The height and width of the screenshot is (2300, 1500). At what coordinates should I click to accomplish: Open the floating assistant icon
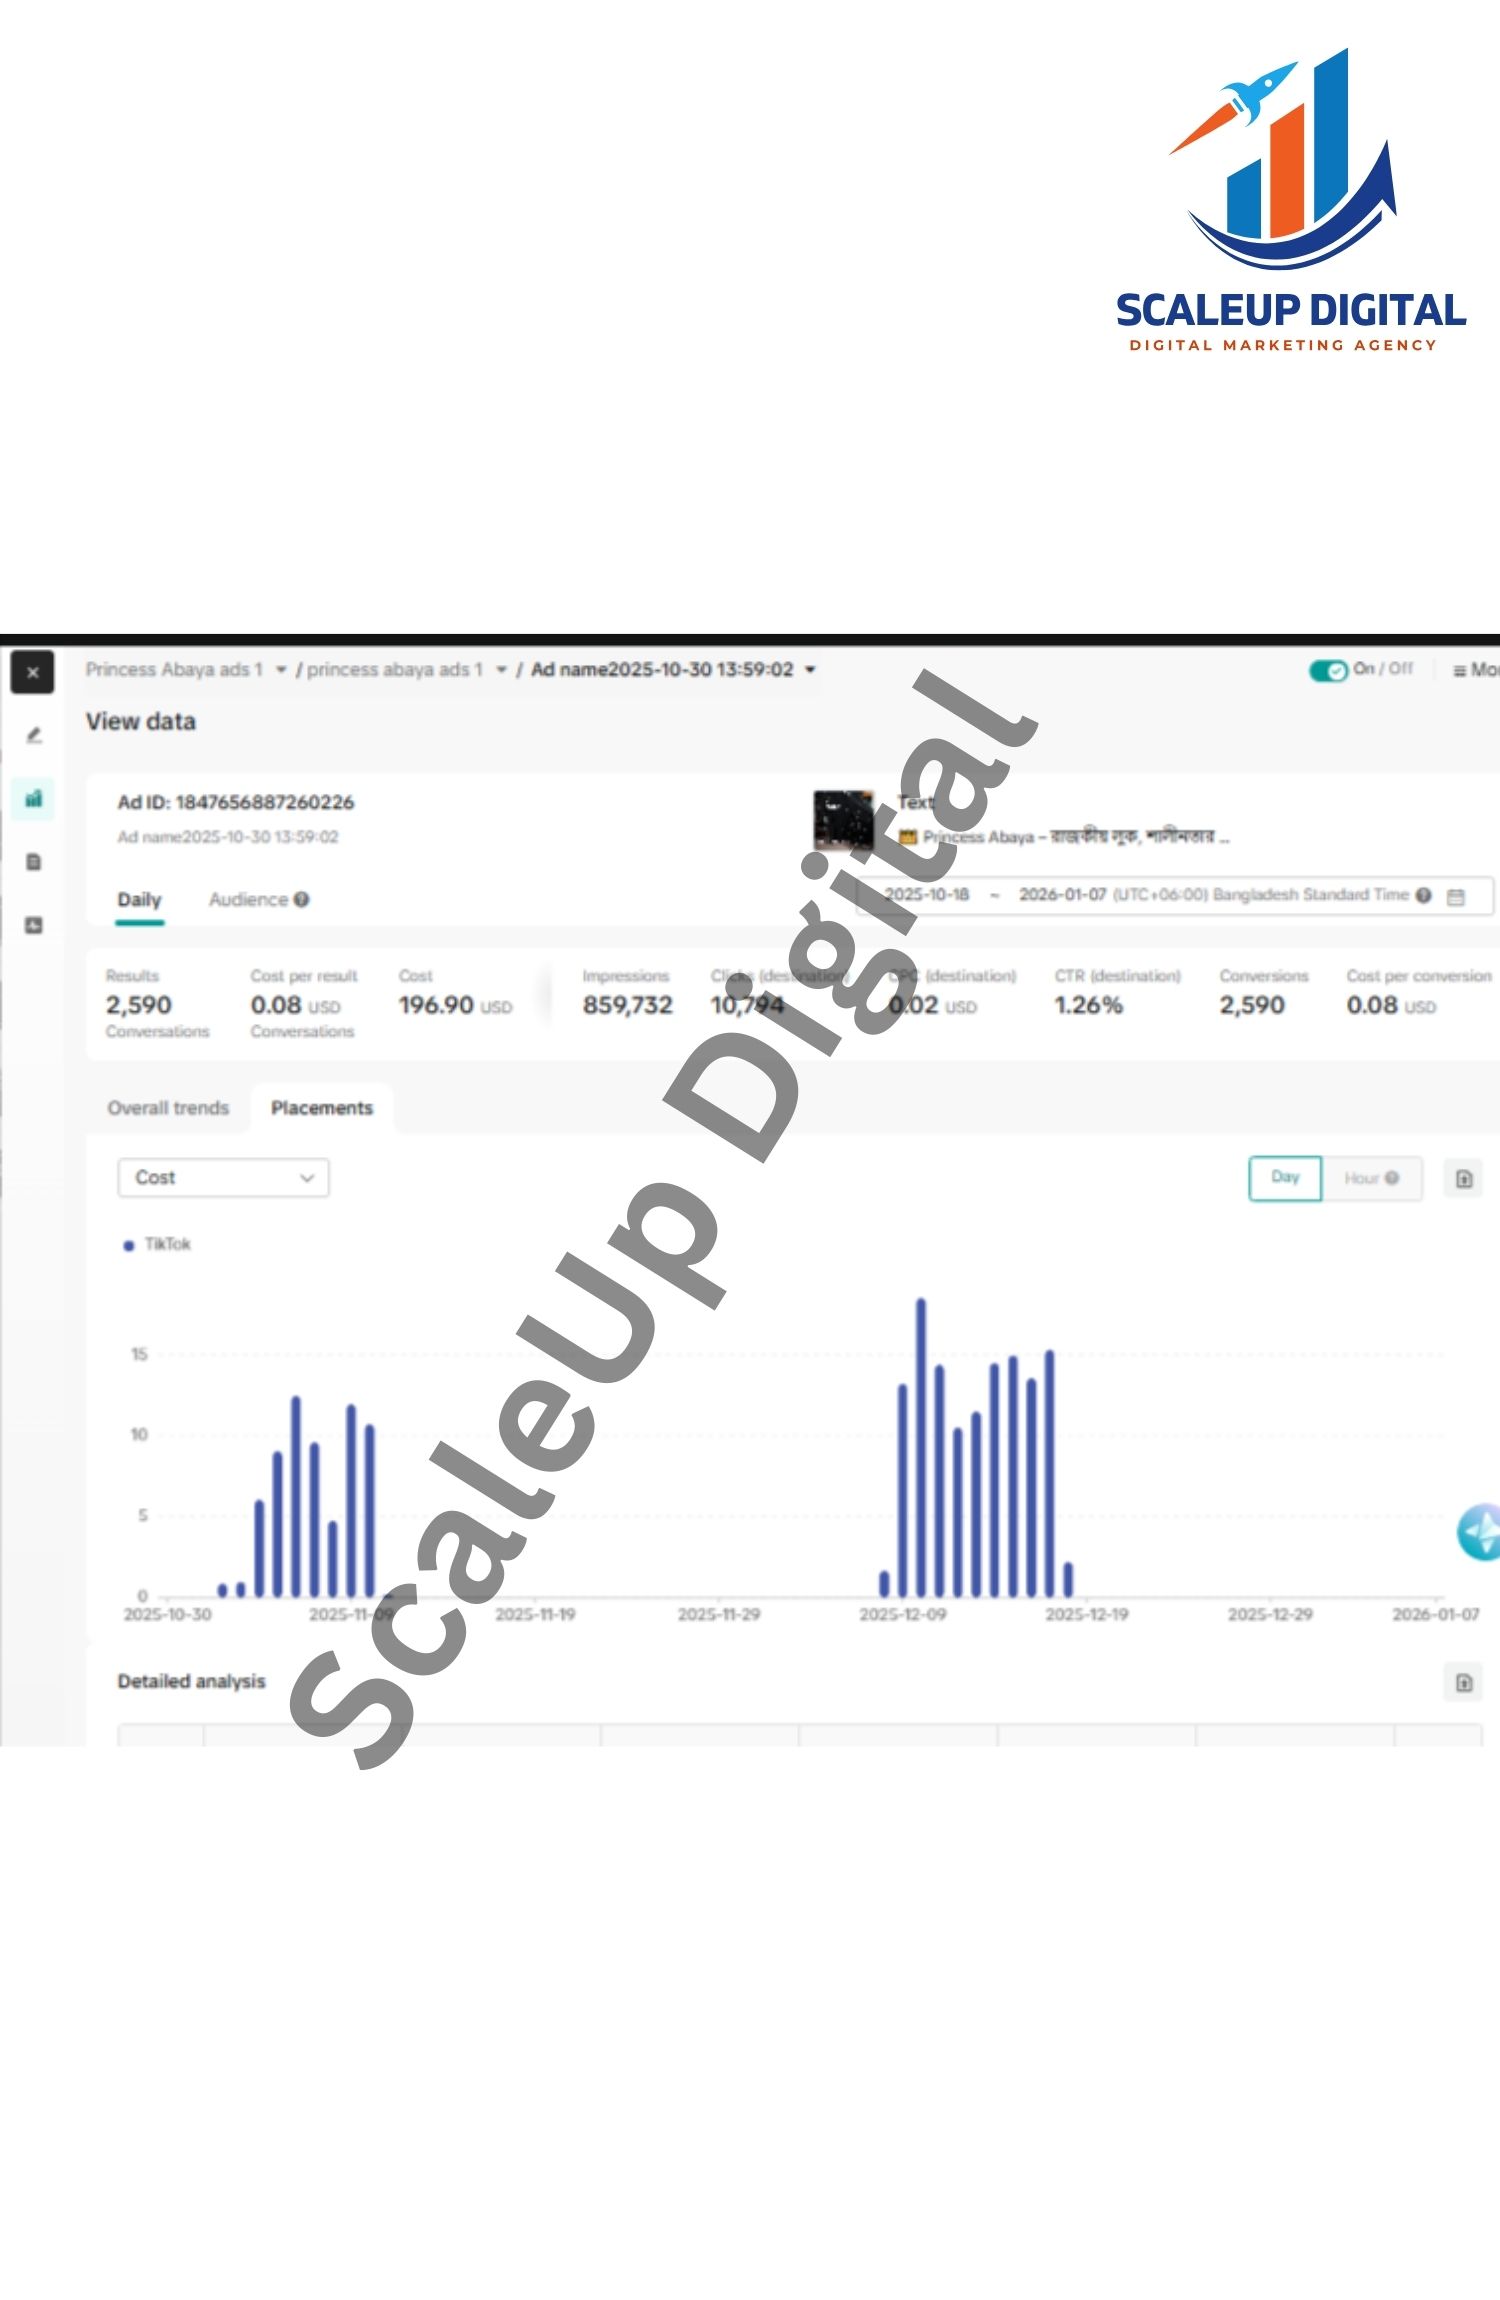click(1480, 1531)
